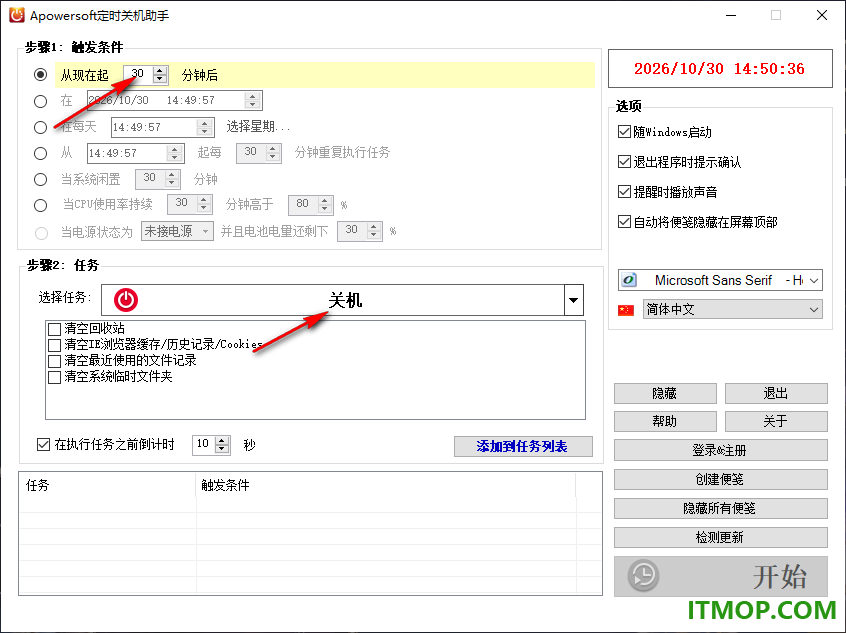This screenshot has height=633, width=846.
Task: Toggle 退出程序时提示确认 checkbox
Action: (624, 161)
